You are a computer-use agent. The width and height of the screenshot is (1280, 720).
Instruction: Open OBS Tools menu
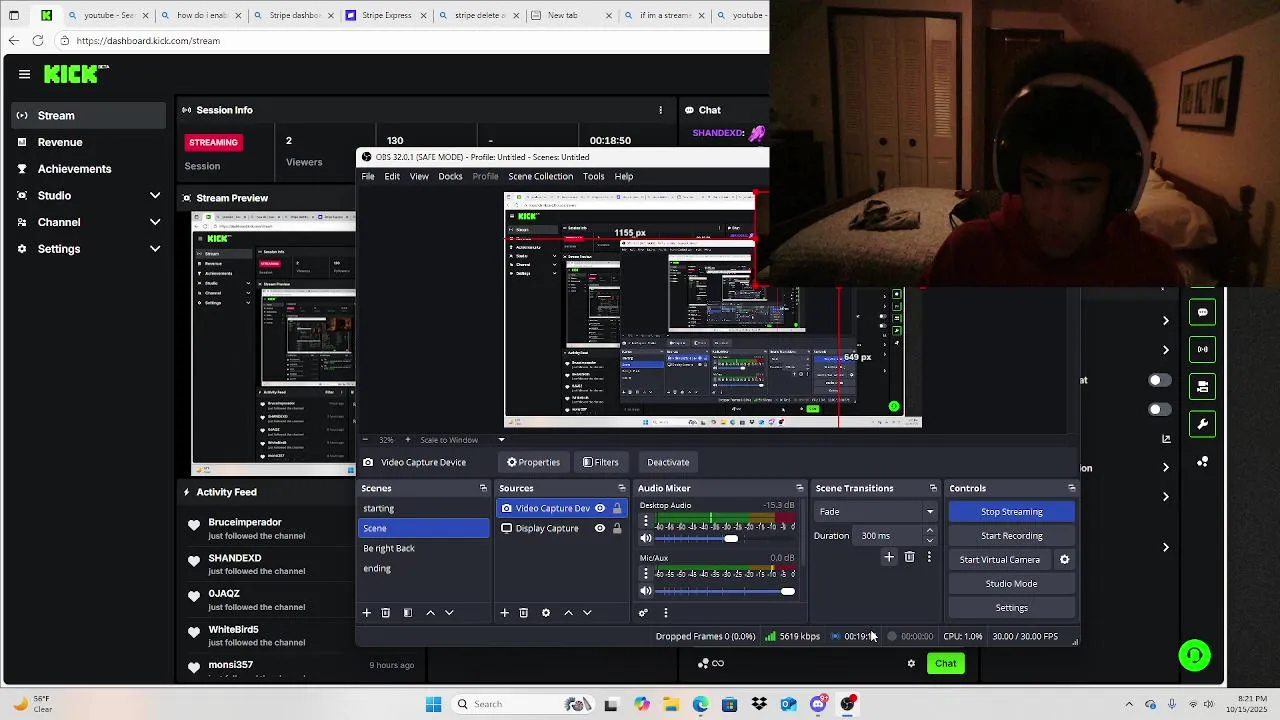click(x=594, y=177)
